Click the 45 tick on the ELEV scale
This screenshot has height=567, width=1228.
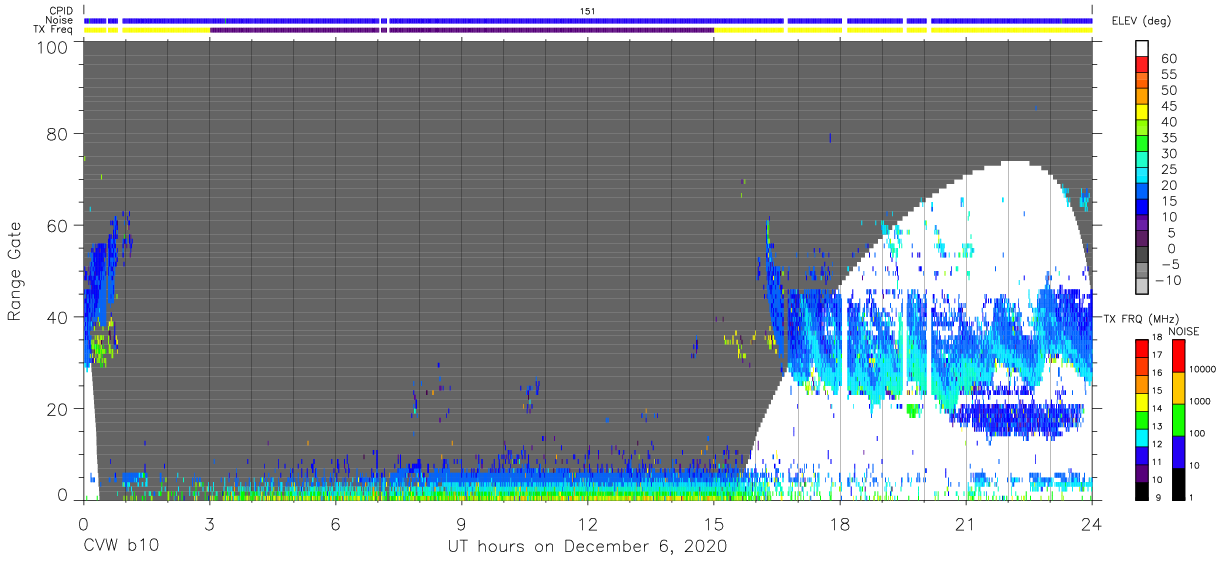(x=1168, y=106)
